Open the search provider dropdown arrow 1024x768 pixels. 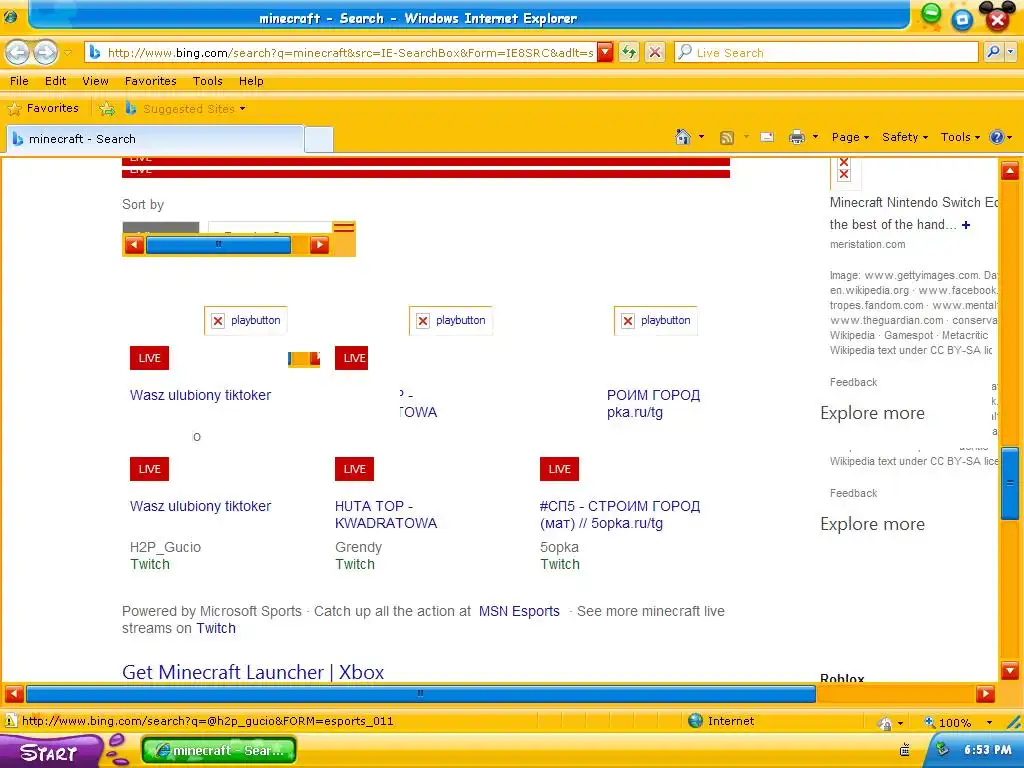click(1012, 52)
